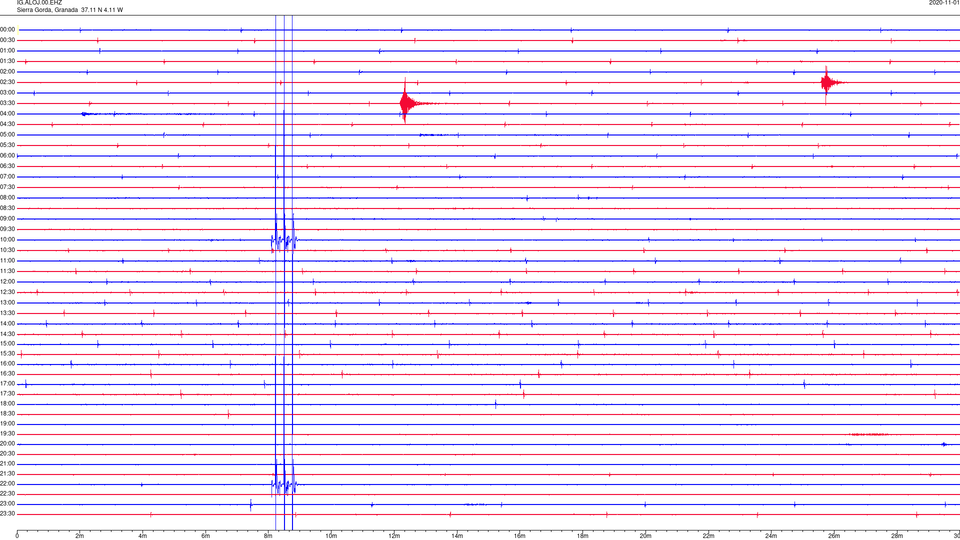Select the 04:30 row label
This screenshot has width=960, height=540.
click(7, 124)
